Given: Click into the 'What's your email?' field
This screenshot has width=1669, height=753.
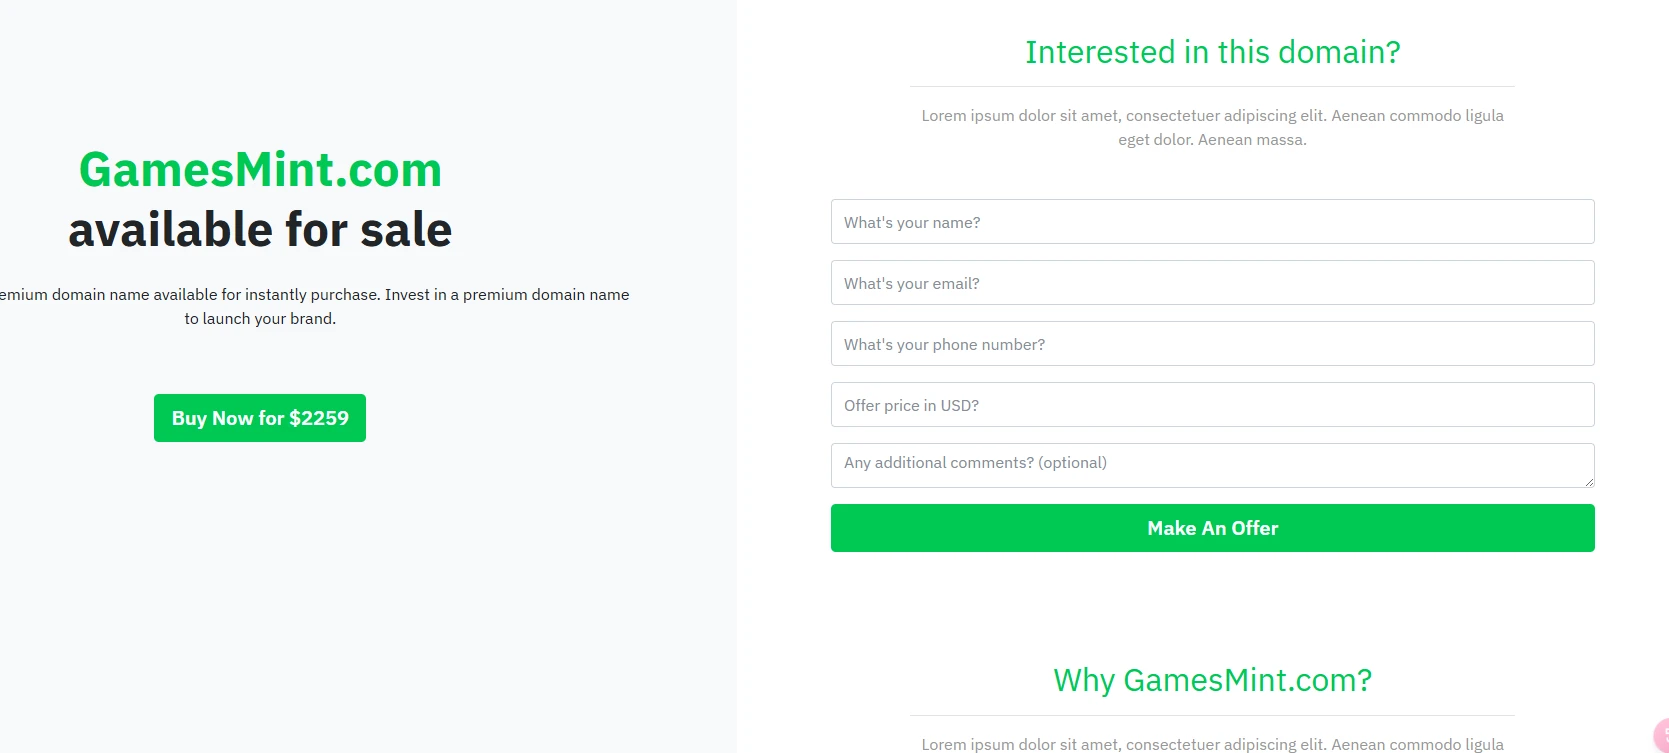Looking at the screenshot, I should click(1212, 283).
